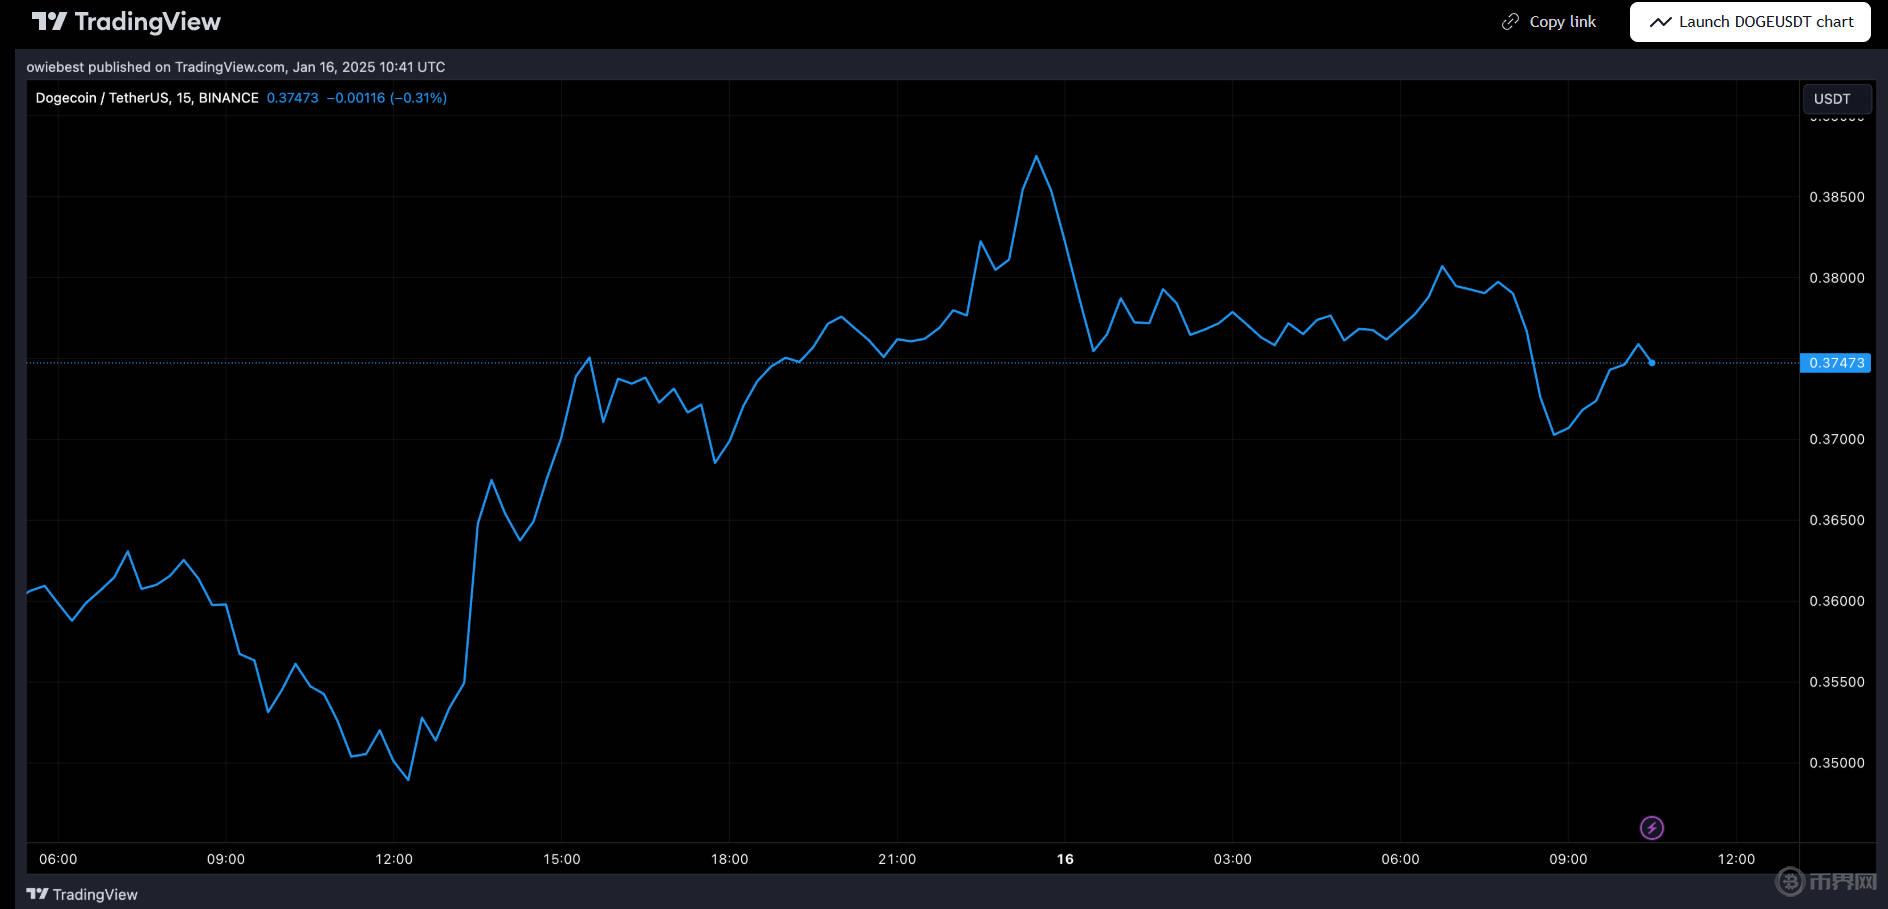
Task: Click the owiebest published byline text
Action: [236, 67]
